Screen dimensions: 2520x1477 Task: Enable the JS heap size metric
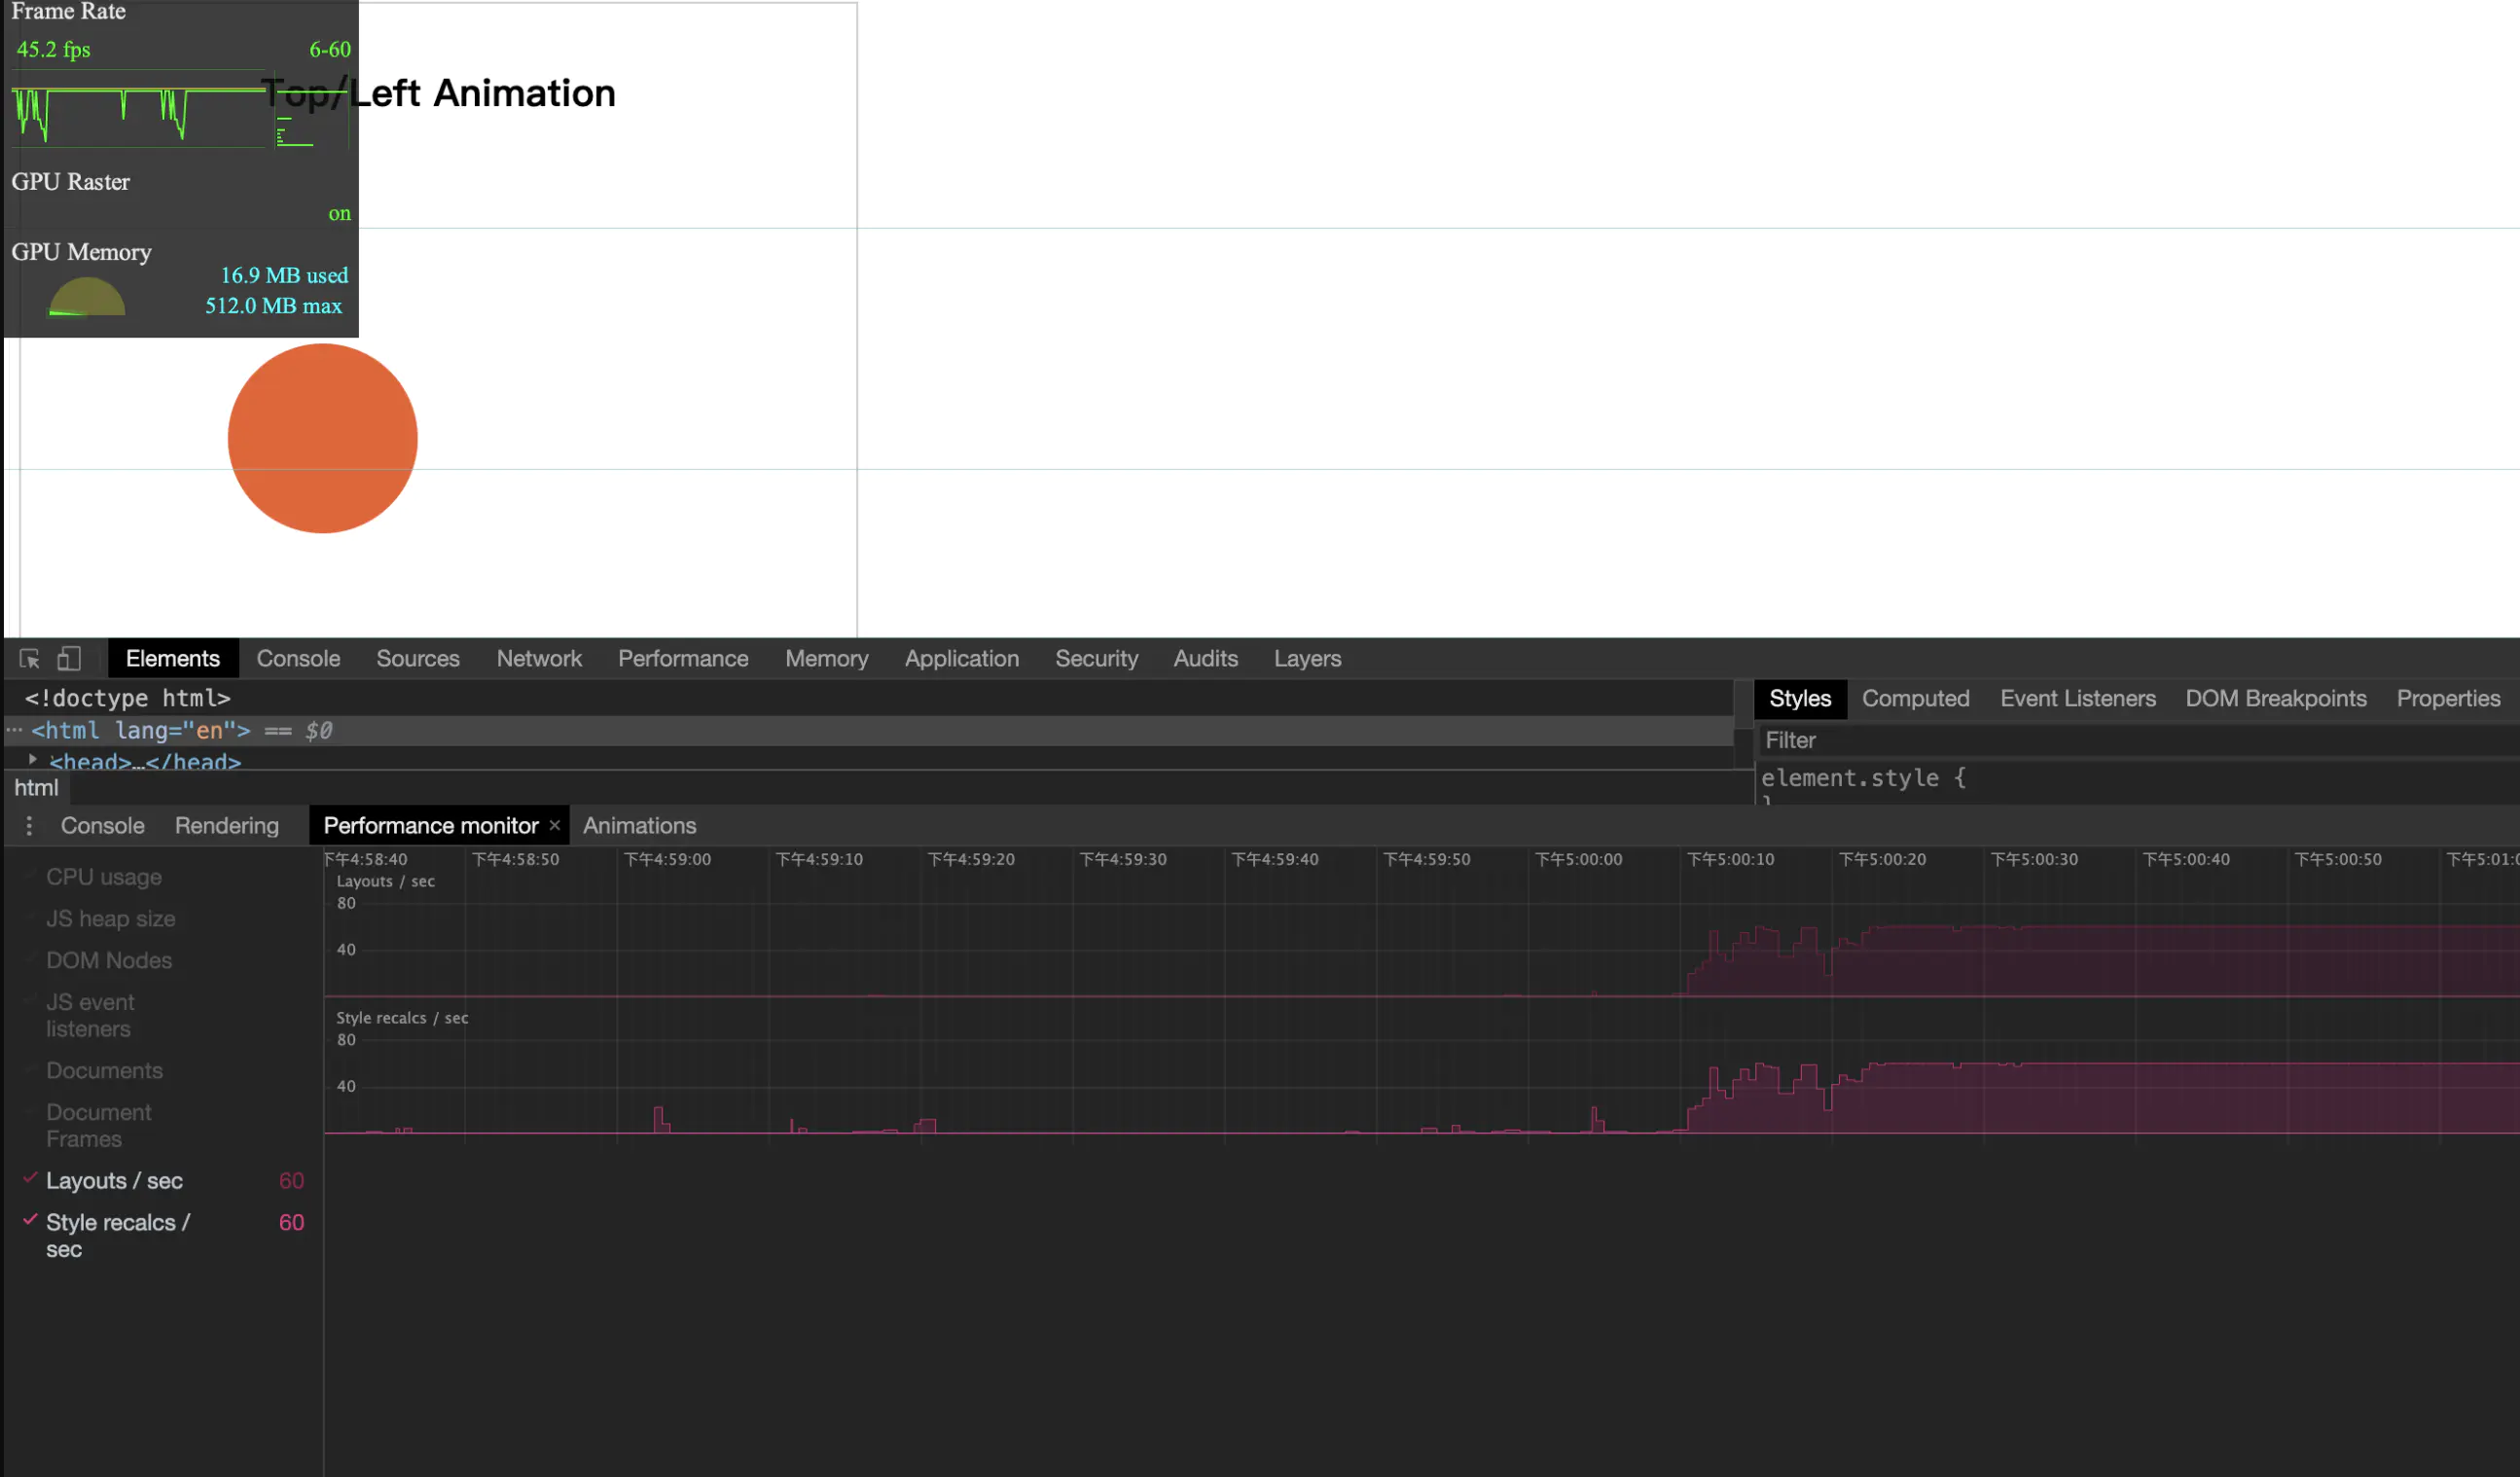point(110,919)
